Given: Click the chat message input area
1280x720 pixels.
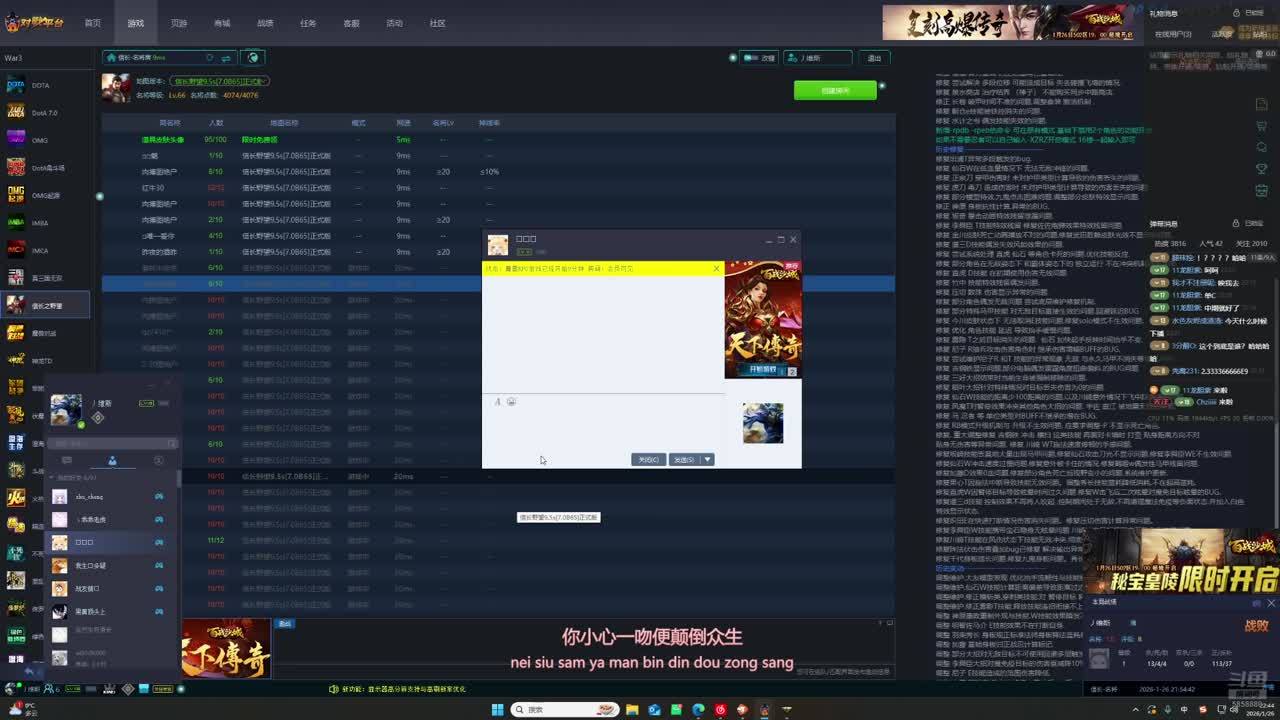Looking at the screenshot, I should point(603,428).
